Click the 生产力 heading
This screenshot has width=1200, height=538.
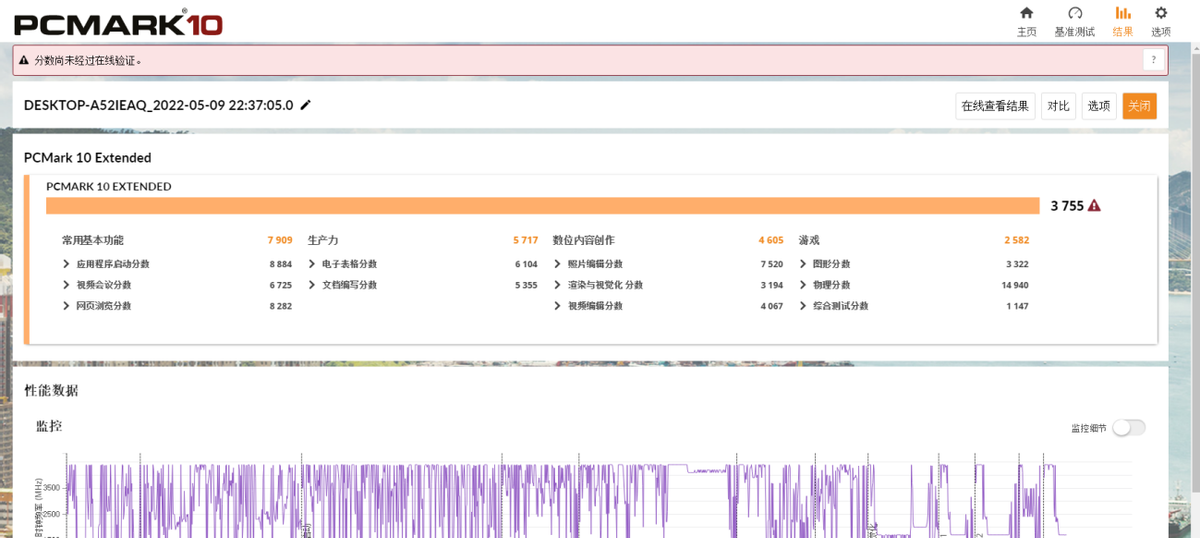pos(323,241)
